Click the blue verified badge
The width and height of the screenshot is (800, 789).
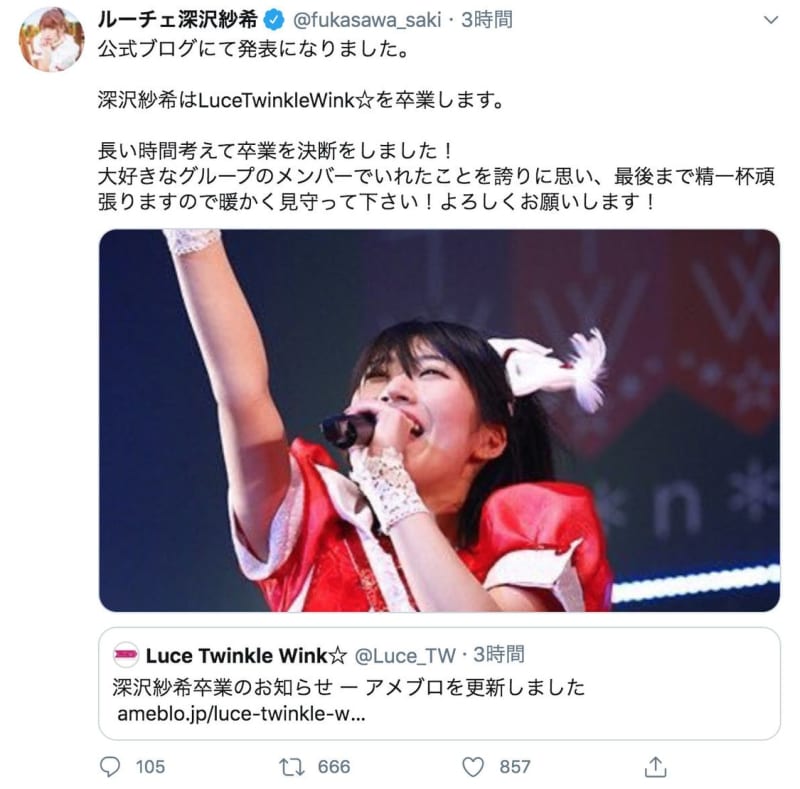(274, 20)
